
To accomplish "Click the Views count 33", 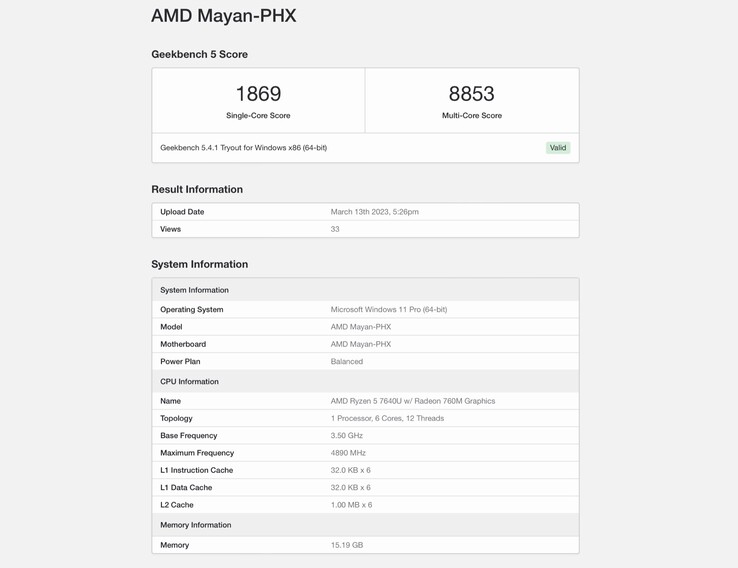I will click(x=335, y=229).
